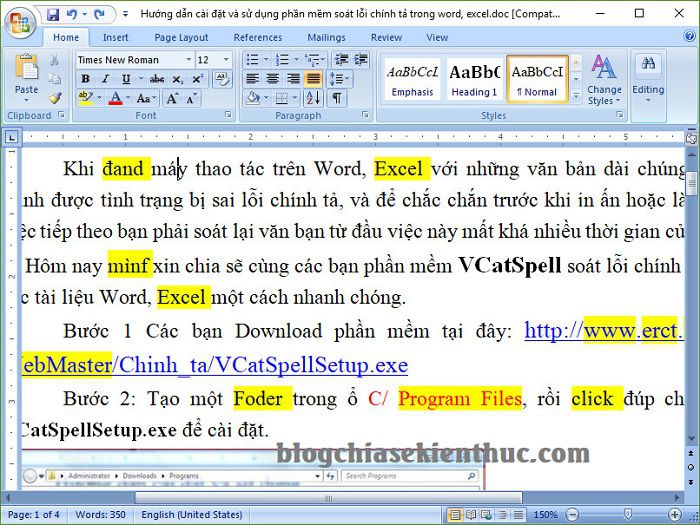The width and height of the screenshot is (700, 525).
Task: Toggle Subscript formatting
Action: tap(177, 79)
